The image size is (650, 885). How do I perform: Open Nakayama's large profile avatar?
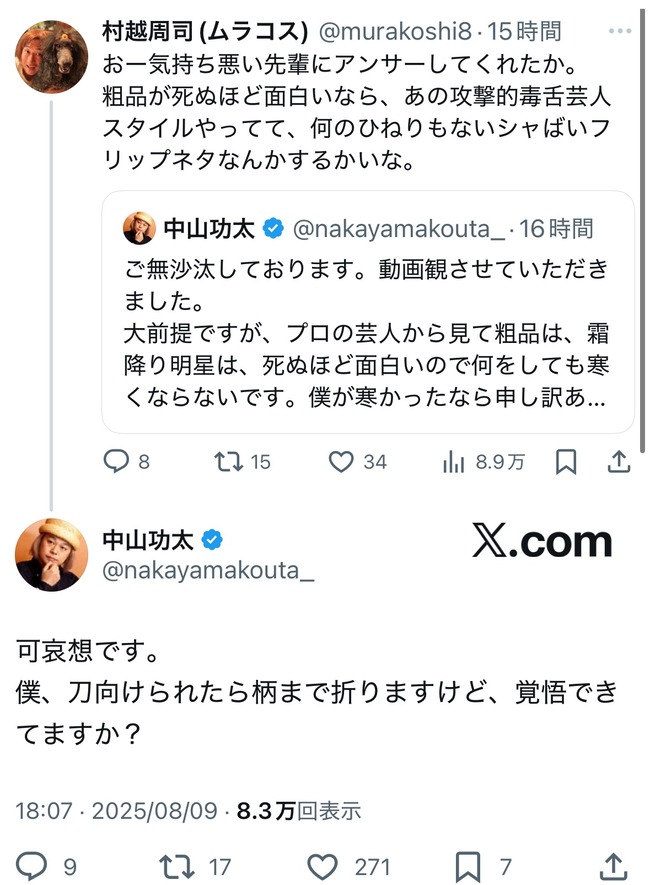51,555
